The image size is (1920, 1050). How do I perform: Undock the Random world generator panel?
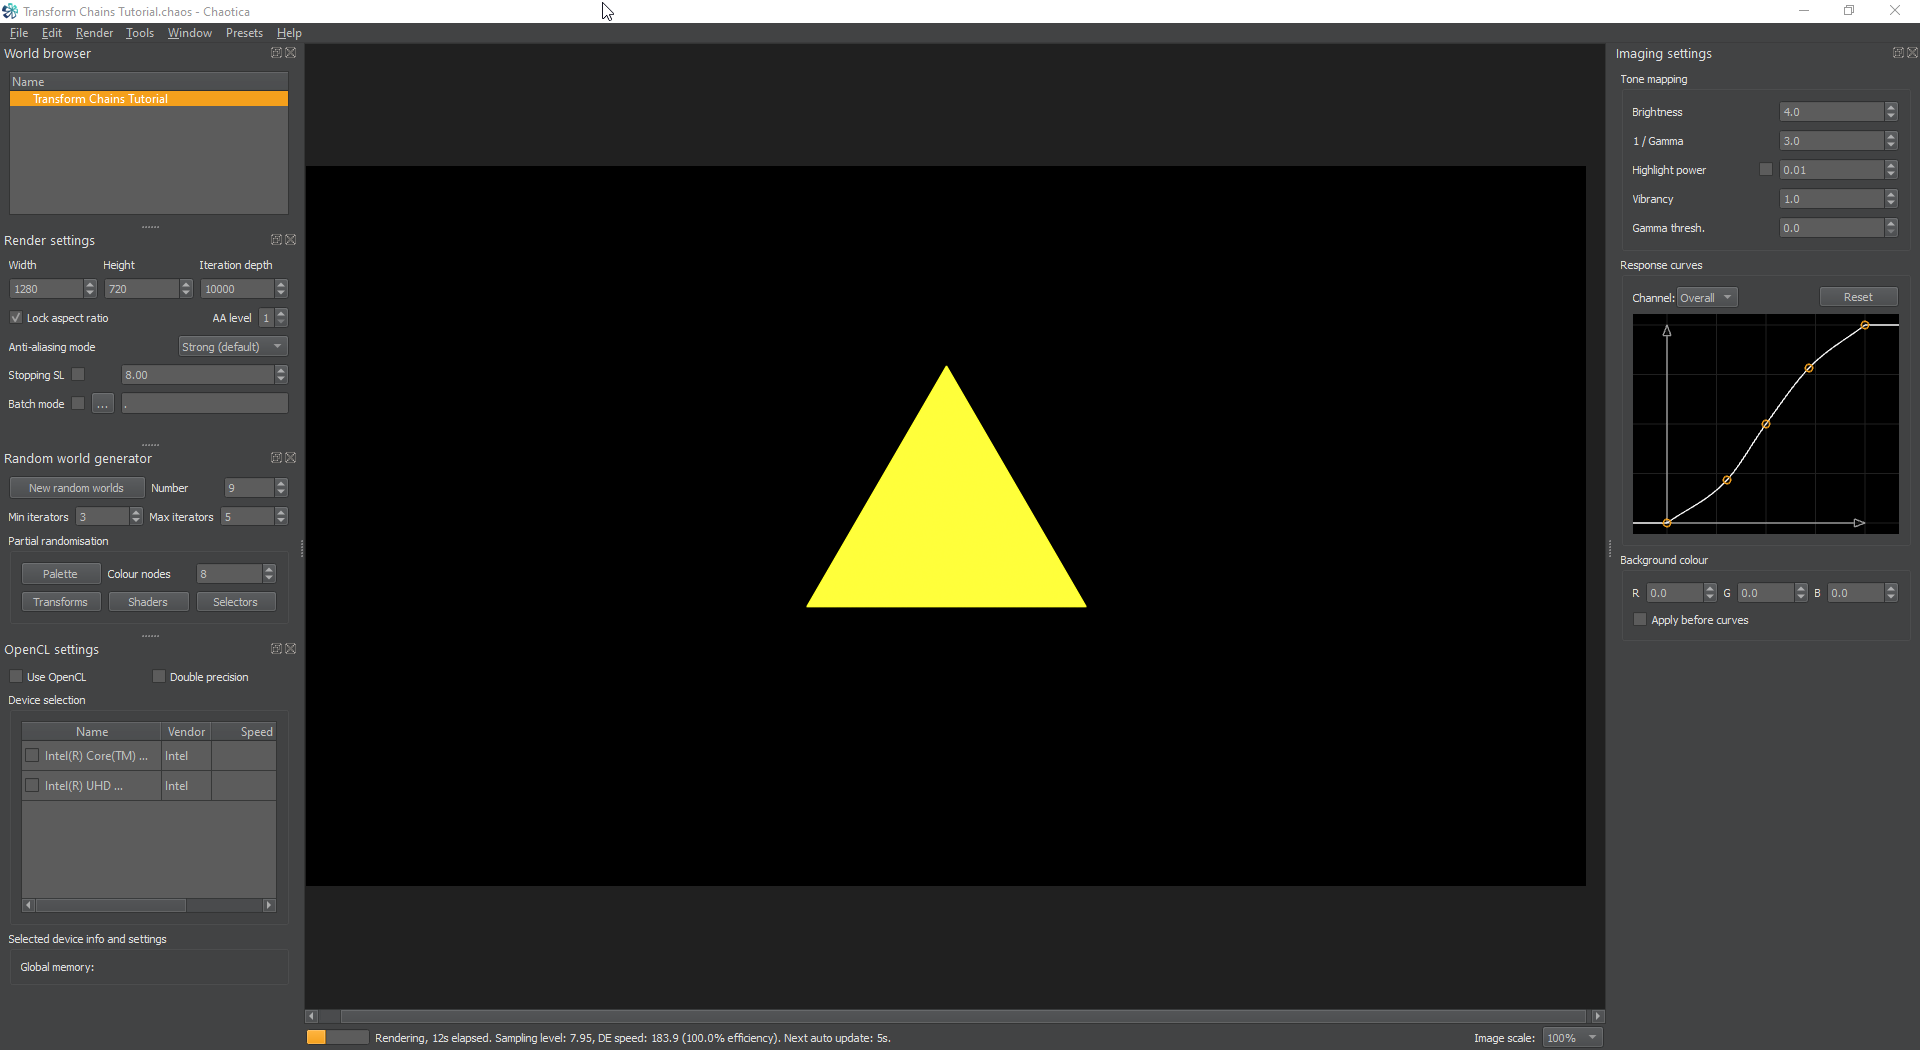pyautogui.click(x=276, y=458)
